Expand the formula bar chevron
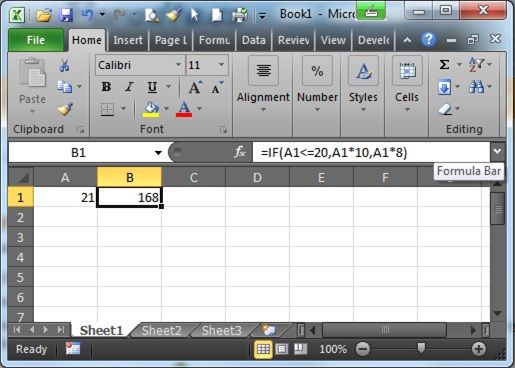This screenshot has width=515, height=368. point(497,152)
